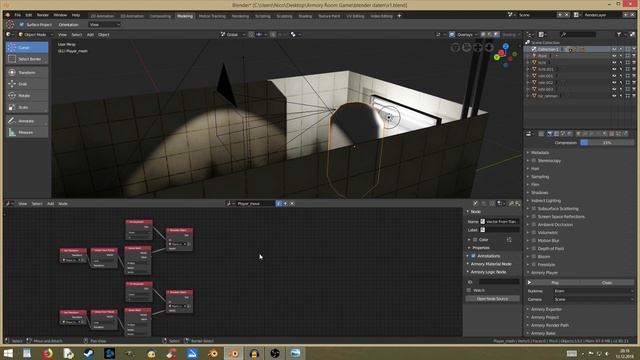Click the viewport pan (hand) gizmo button
640x360 pixels.
pyautogui.click(x=478, y=48)
